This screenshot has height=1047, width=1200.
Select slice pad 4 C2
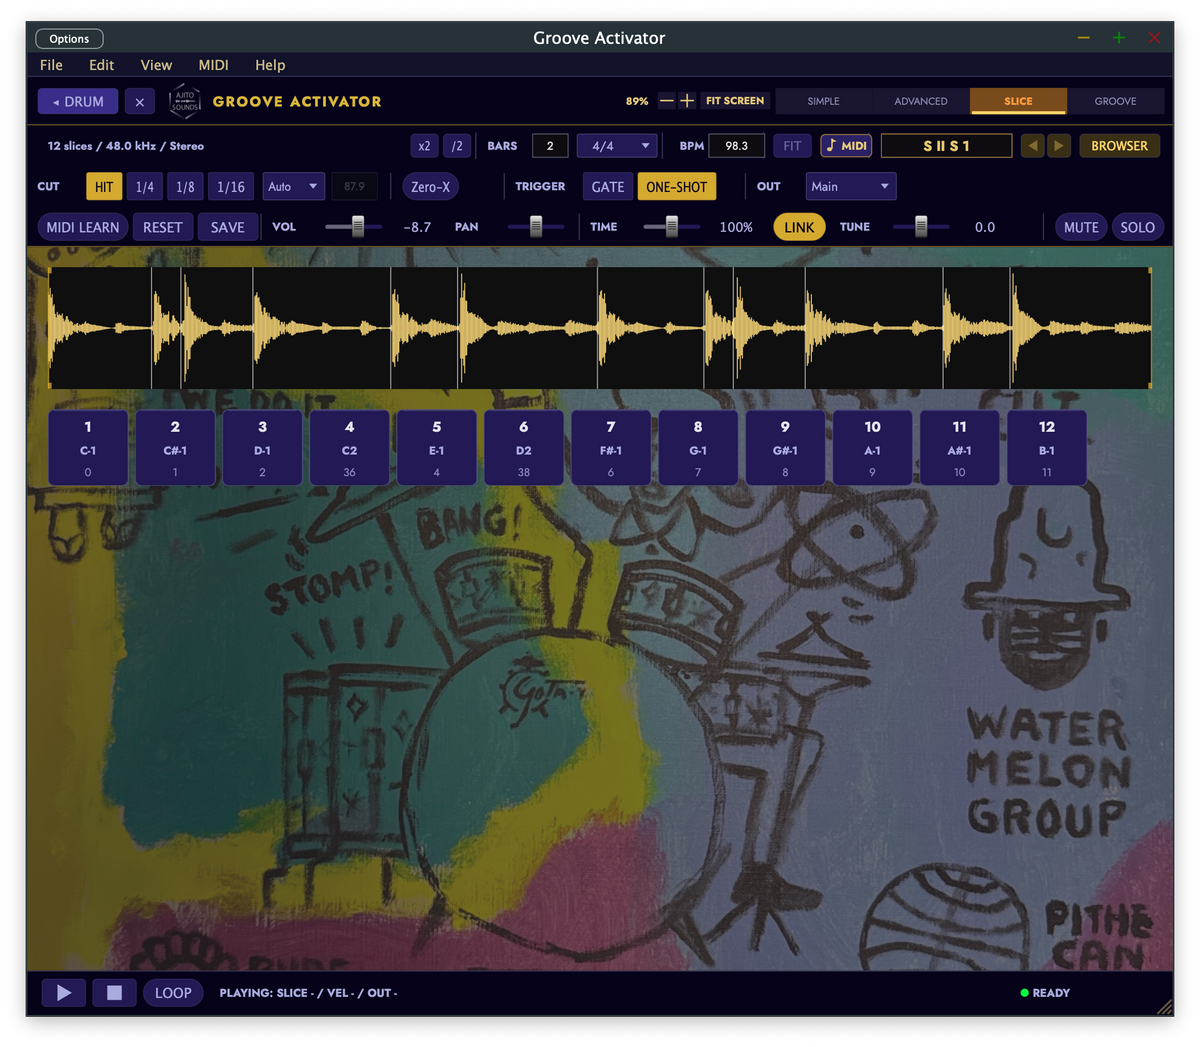tap(349, 448)
